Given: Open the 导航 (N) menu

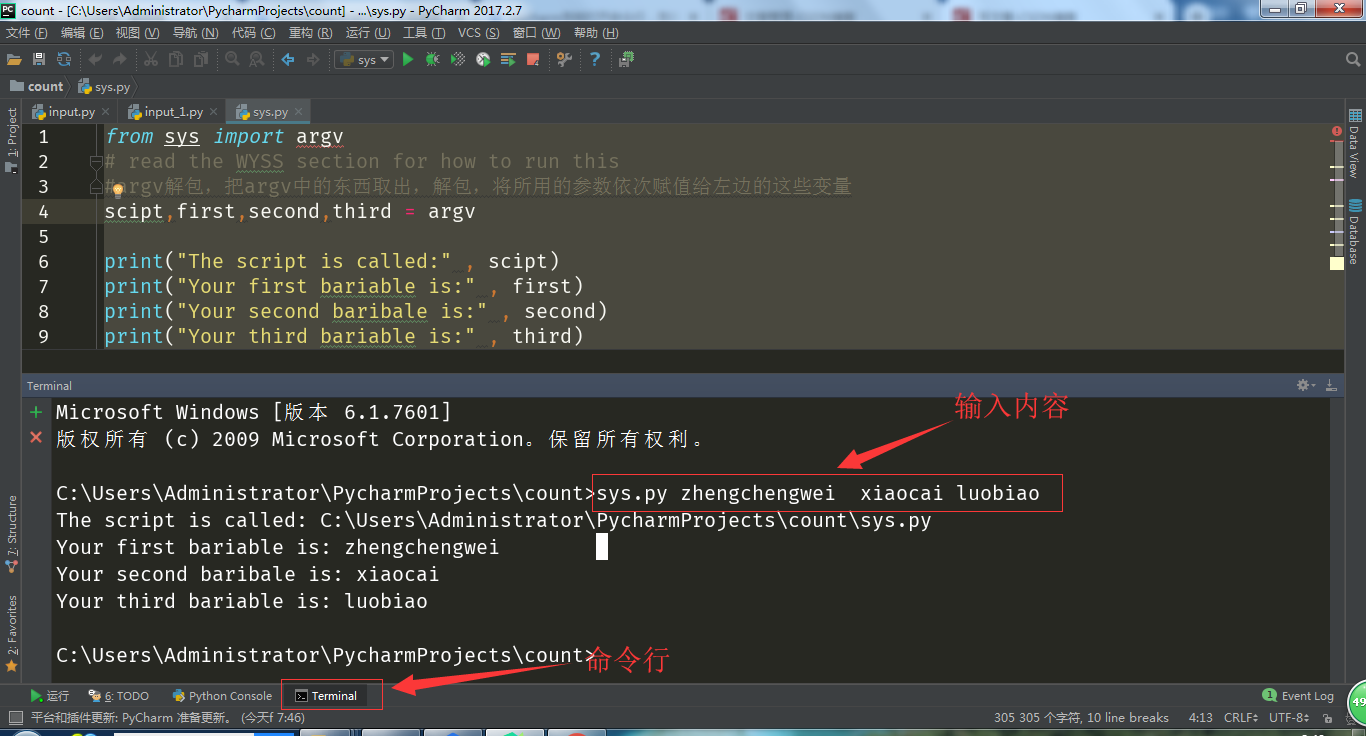Looking at the screenshot, I should click(195, 33).
